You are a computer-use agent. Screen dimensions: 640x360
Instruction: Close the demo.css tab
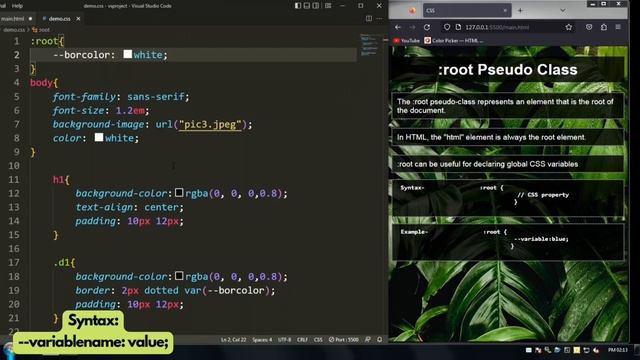click(78, 19)
